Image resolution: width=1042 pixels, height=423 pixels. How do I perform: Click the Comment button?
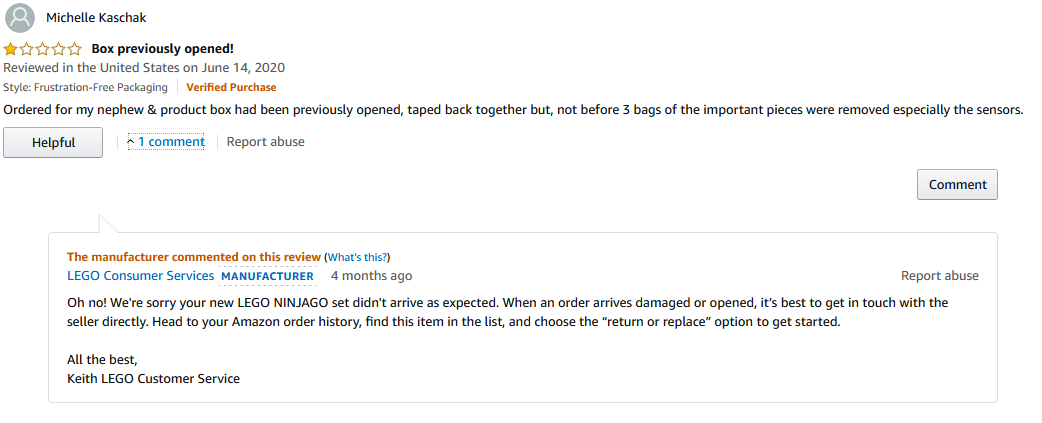coord(957,185)
